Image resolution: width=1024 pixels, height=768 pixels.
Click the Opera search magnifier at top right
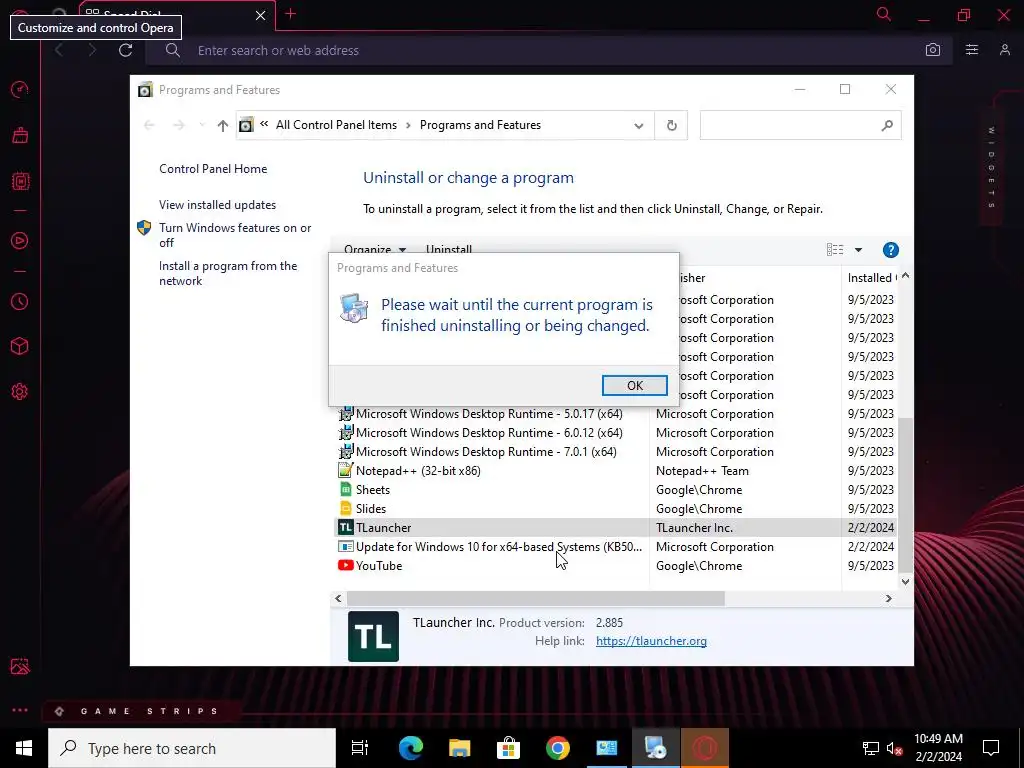click(884, 14)
